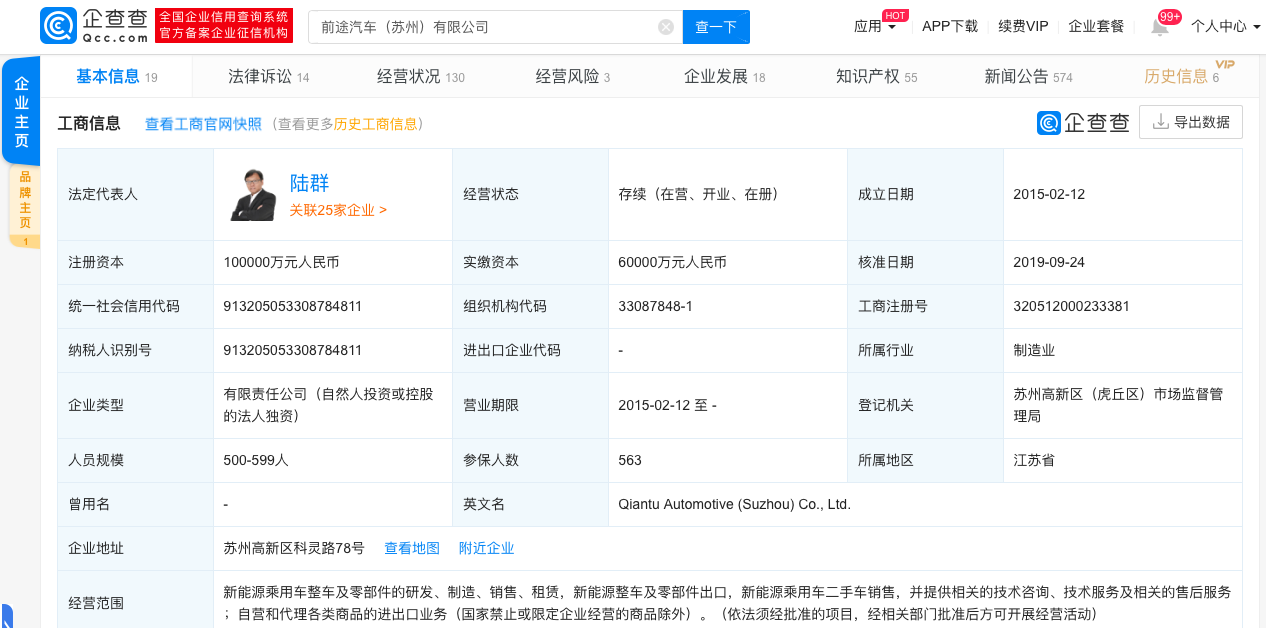Click the paid-in capital 60000万元人民币
The width and height of the screenshot is (1266, 628).
pos(672,262)
